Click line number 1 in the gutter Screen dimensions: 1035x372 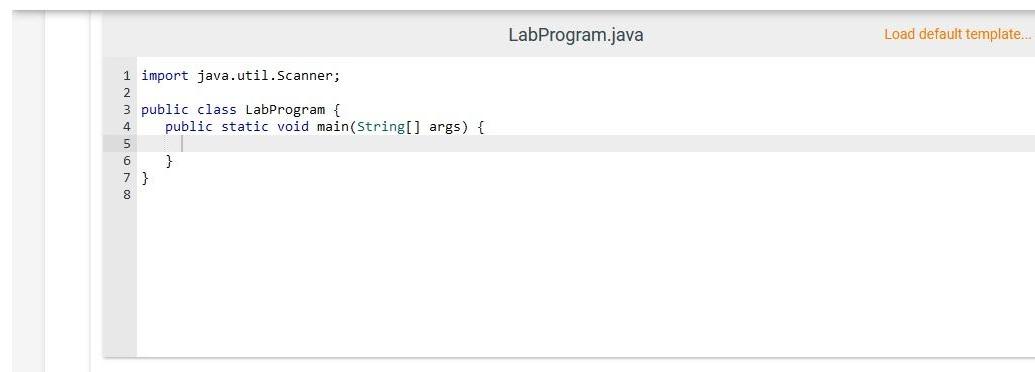pyautogui.click(x=127, y=75)
